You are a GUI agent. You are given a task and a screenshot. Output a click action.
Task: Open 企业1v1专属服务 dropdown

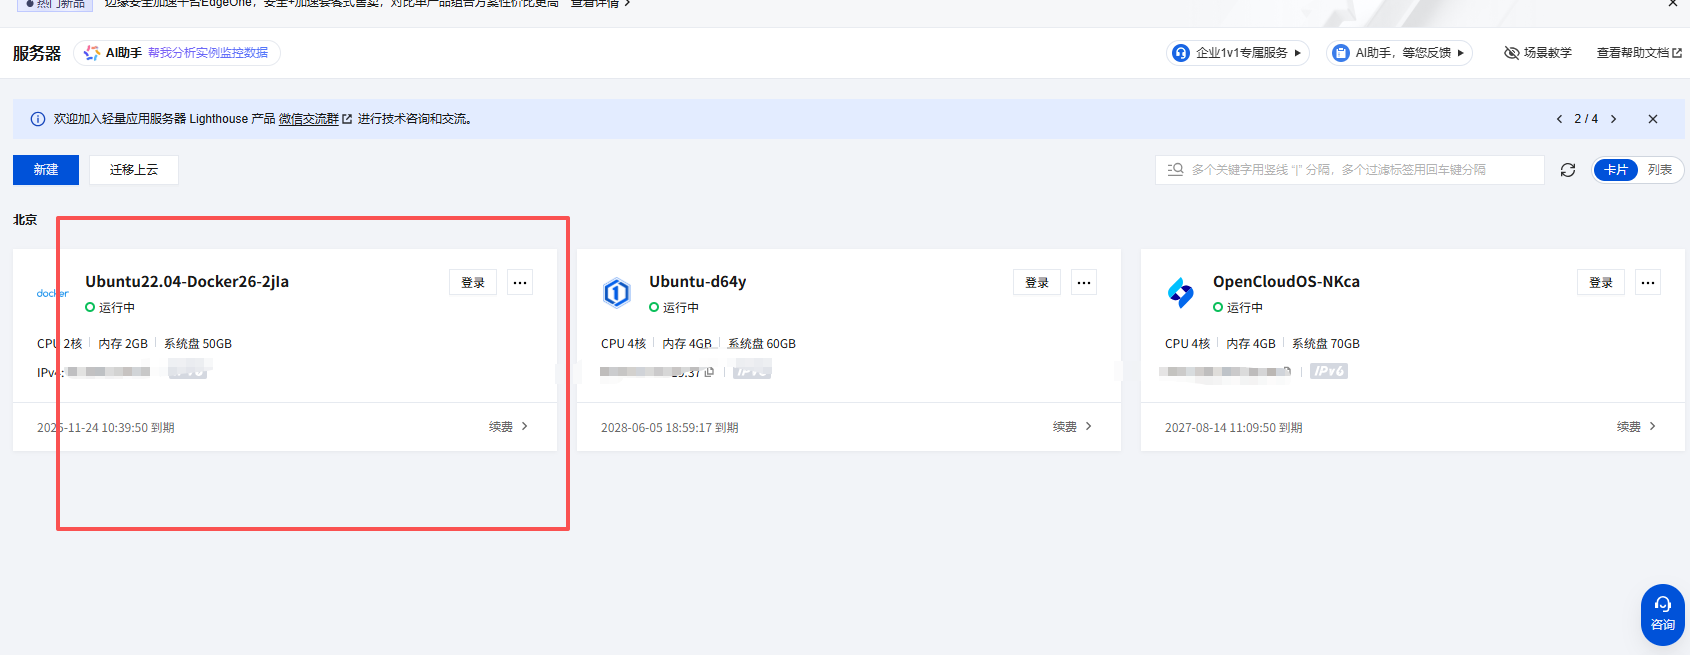point(1238,53)
